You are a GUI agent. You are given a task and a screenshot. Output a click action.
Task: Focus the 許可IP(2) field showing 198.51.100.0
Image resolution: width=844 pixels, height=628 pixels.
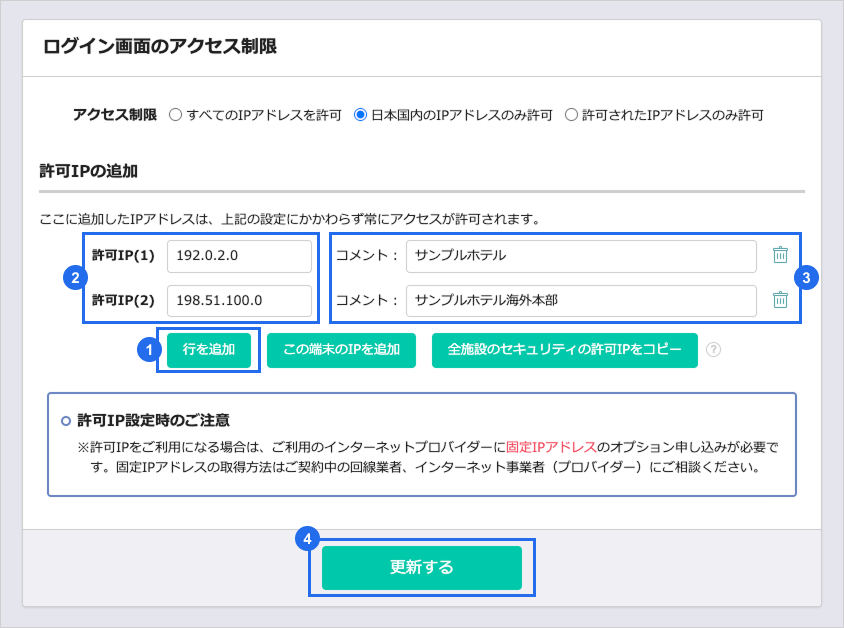coord(239,300)
